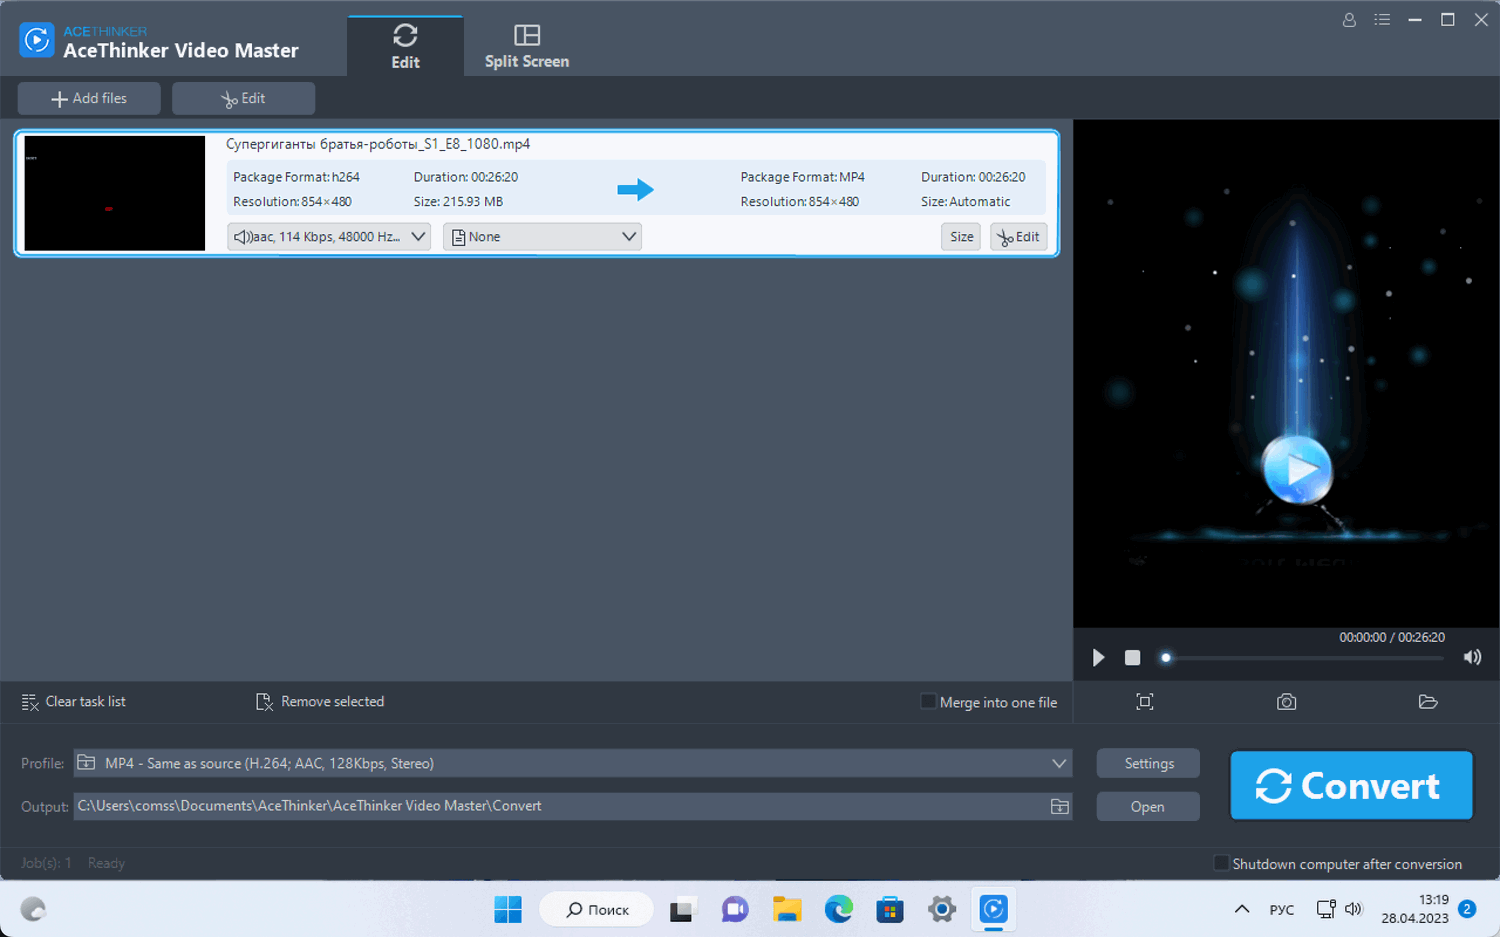Click the output text 'Package Format: MP4'

tap(802, 177)
